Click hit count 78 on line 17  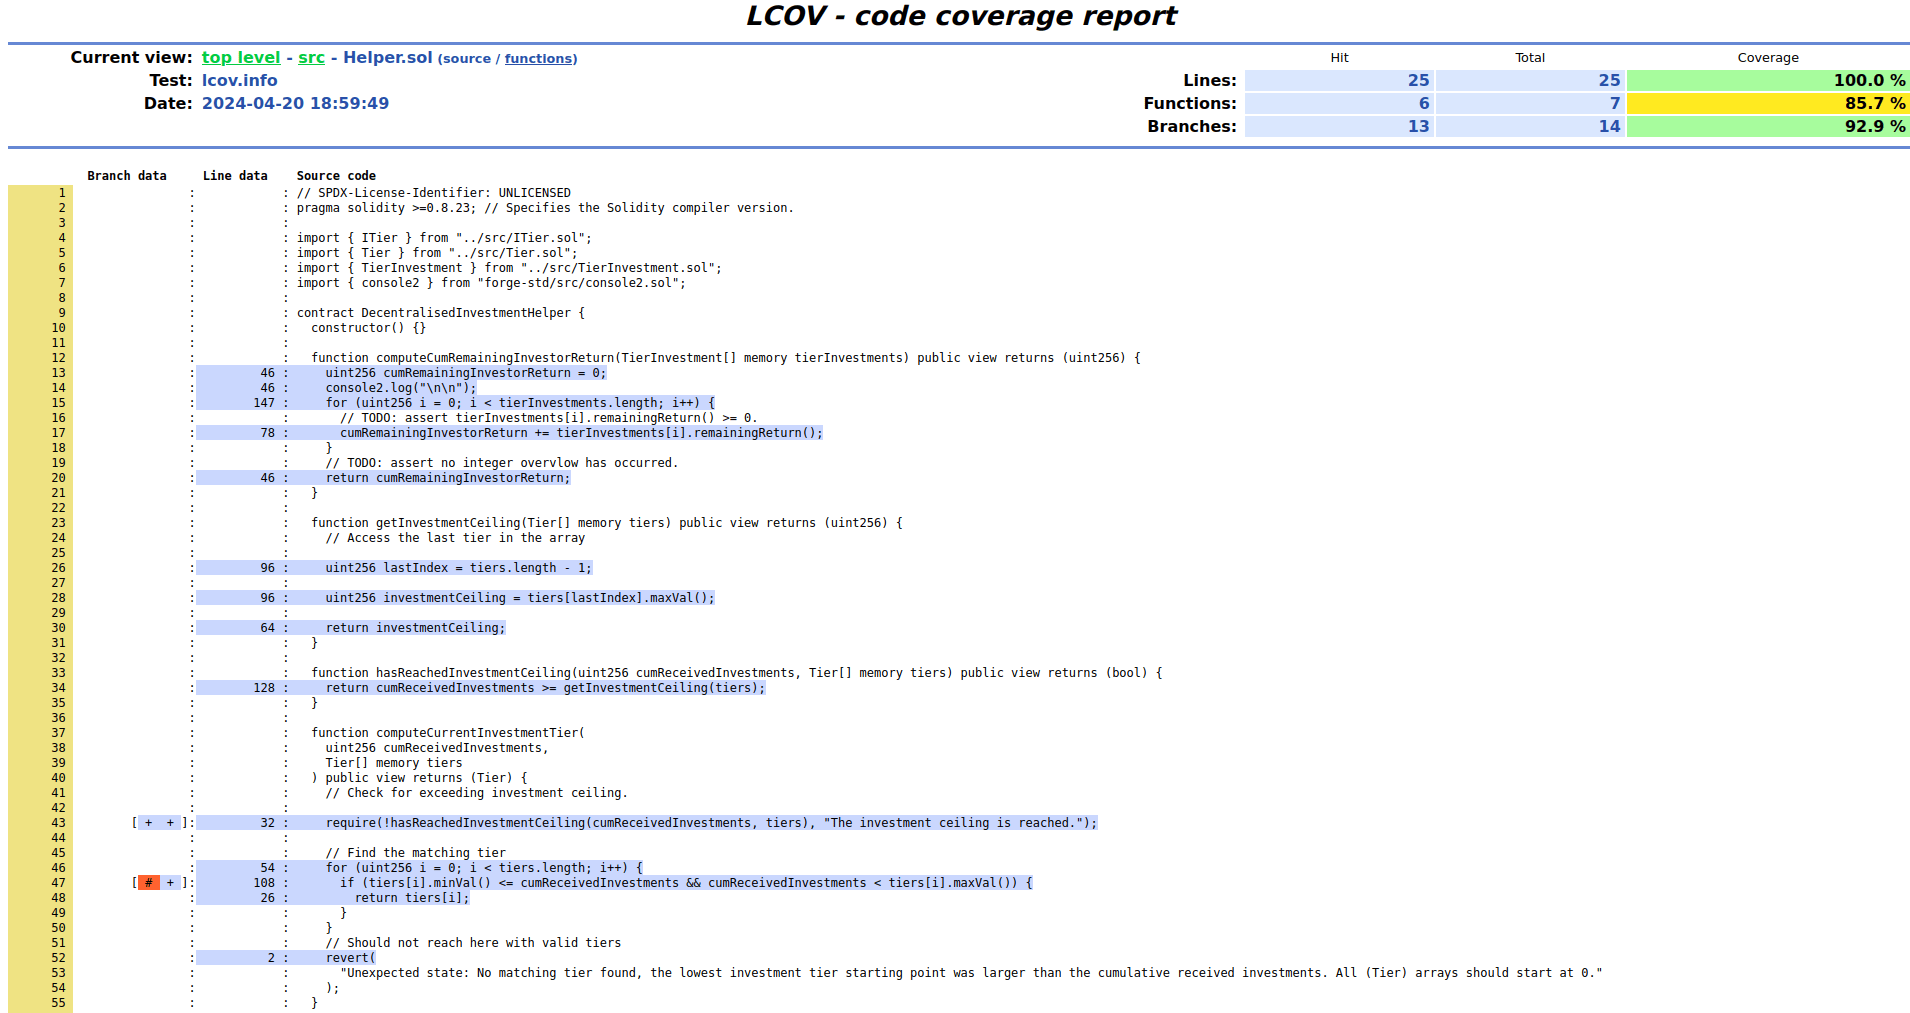pos(268,433)
